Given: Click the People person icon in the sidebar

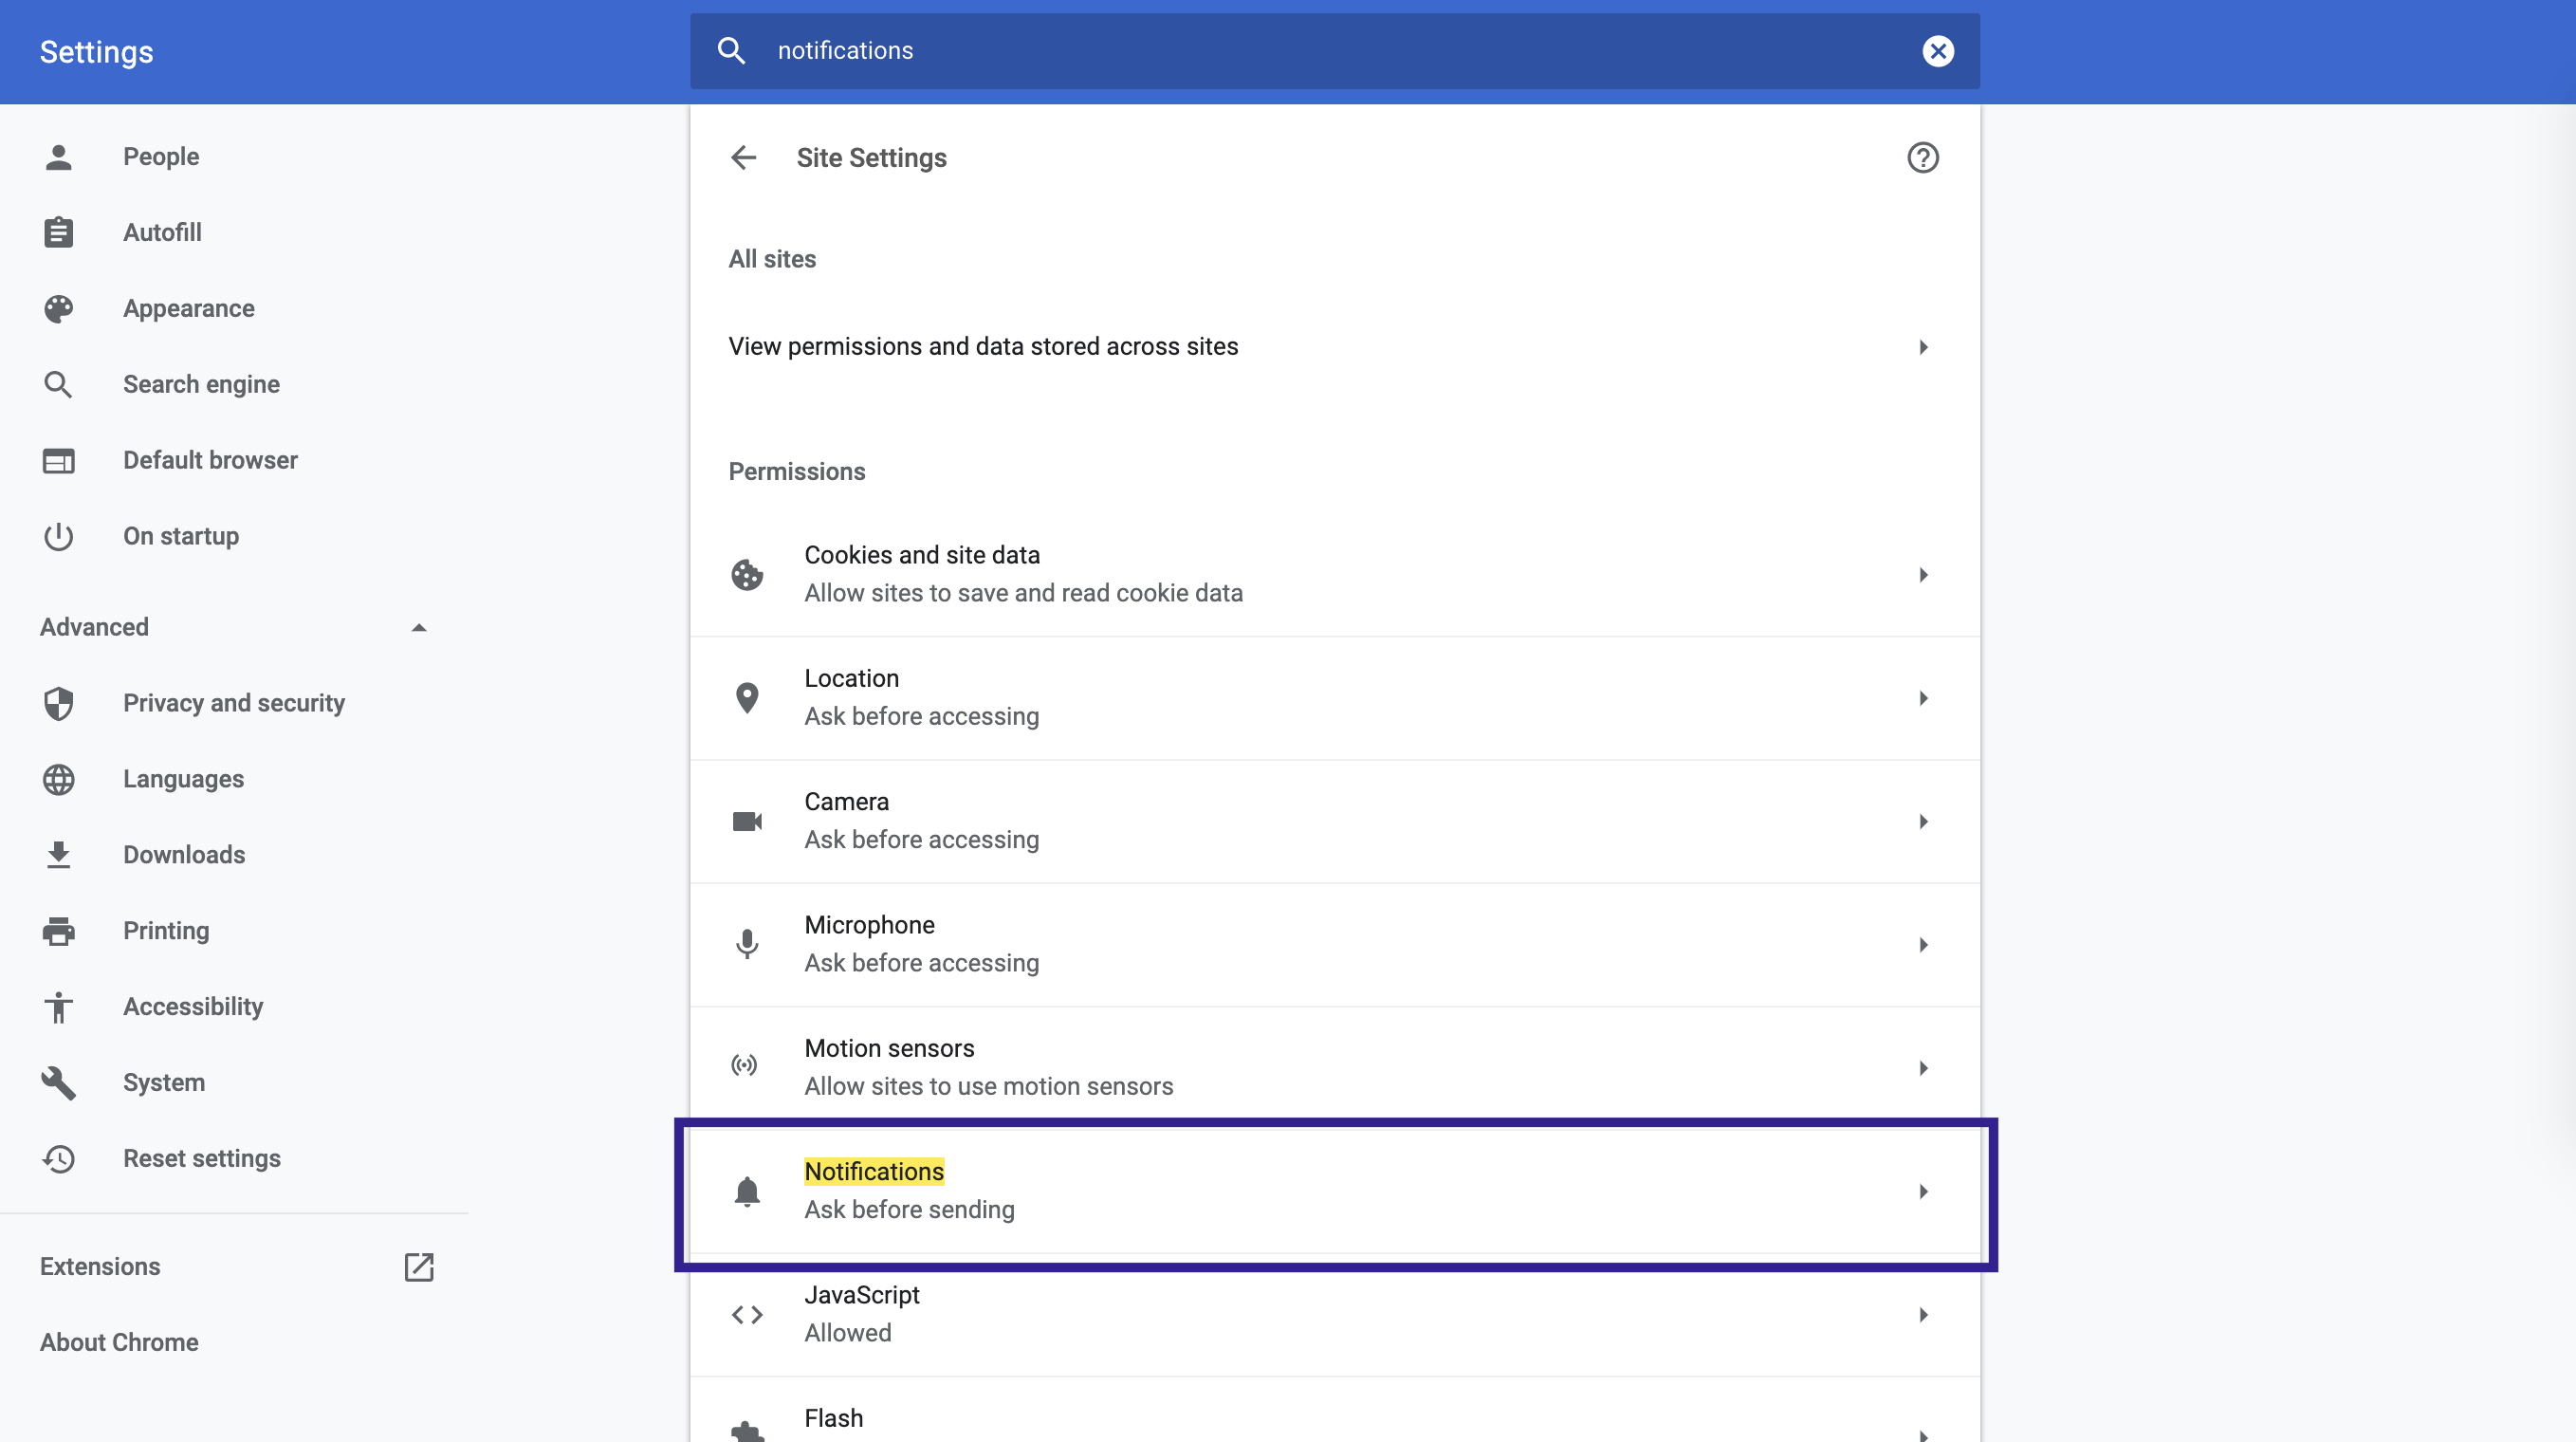Looking at the screenshot, I should (58, 157).
